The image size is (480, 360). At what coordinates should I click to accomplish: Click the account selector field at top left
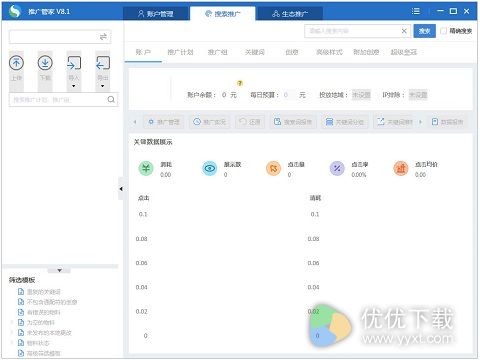(x=60, y=37)
